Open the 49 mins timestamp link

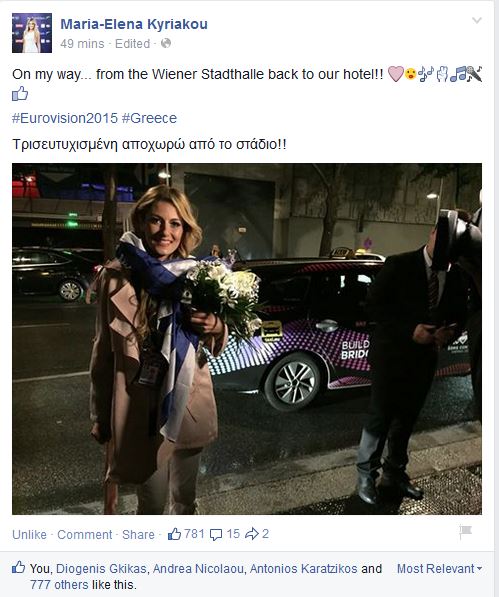[82, 44]
